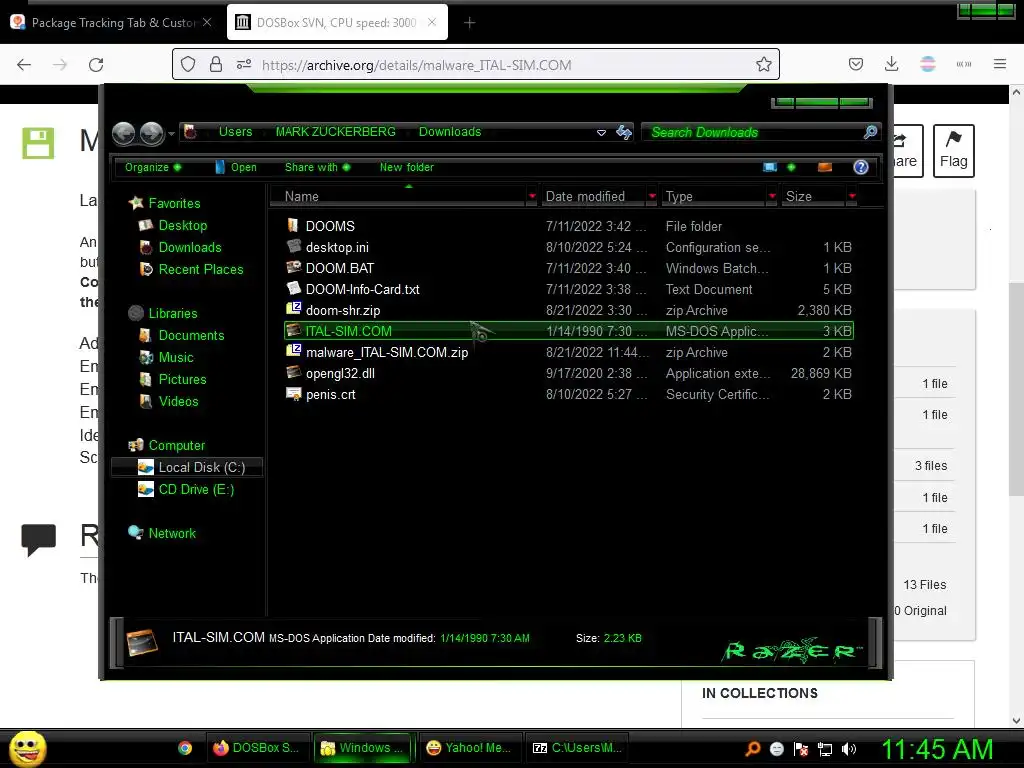Open the Type column filter arrow
This screenshot has height=768, width=1024.
coord(773,196)
